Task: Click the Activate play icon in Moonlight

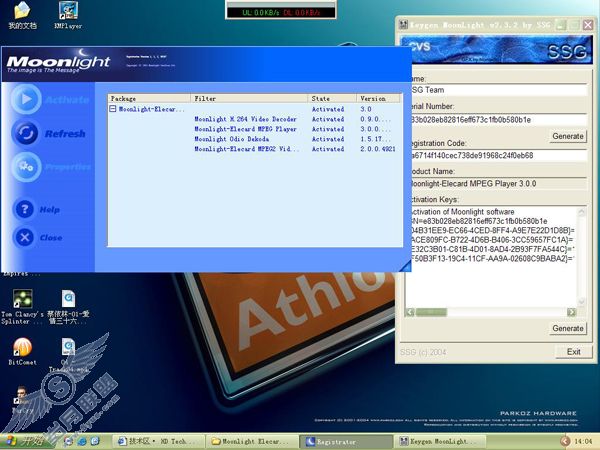Action: pyautogui.click(x=26, y=99)
